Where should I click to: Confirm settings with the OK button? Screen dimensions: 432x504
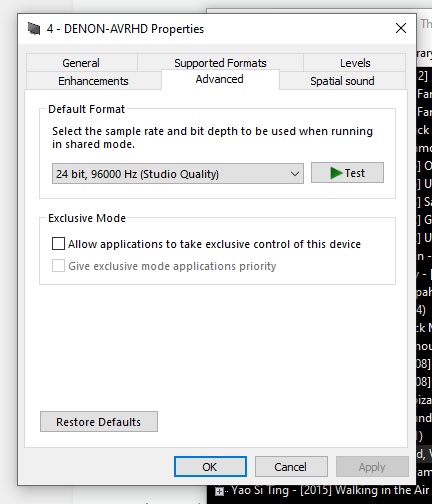click(x=210, y=467)
